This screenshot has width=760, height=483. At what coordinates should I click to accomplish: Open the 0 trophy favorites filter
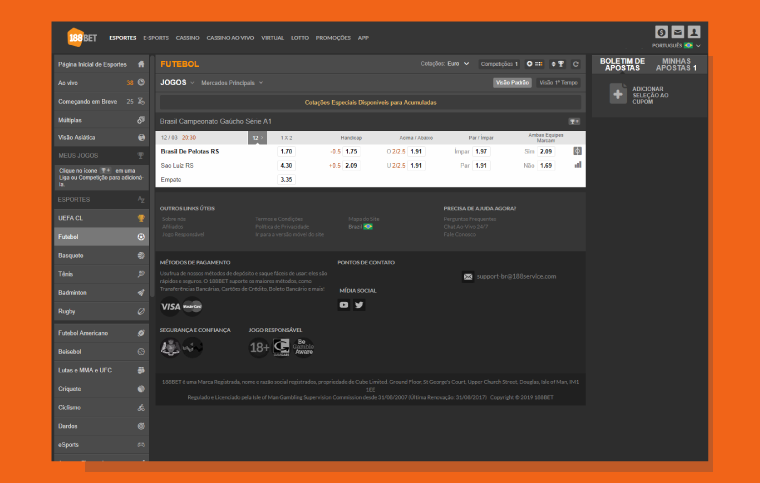(x=558, y=64)
